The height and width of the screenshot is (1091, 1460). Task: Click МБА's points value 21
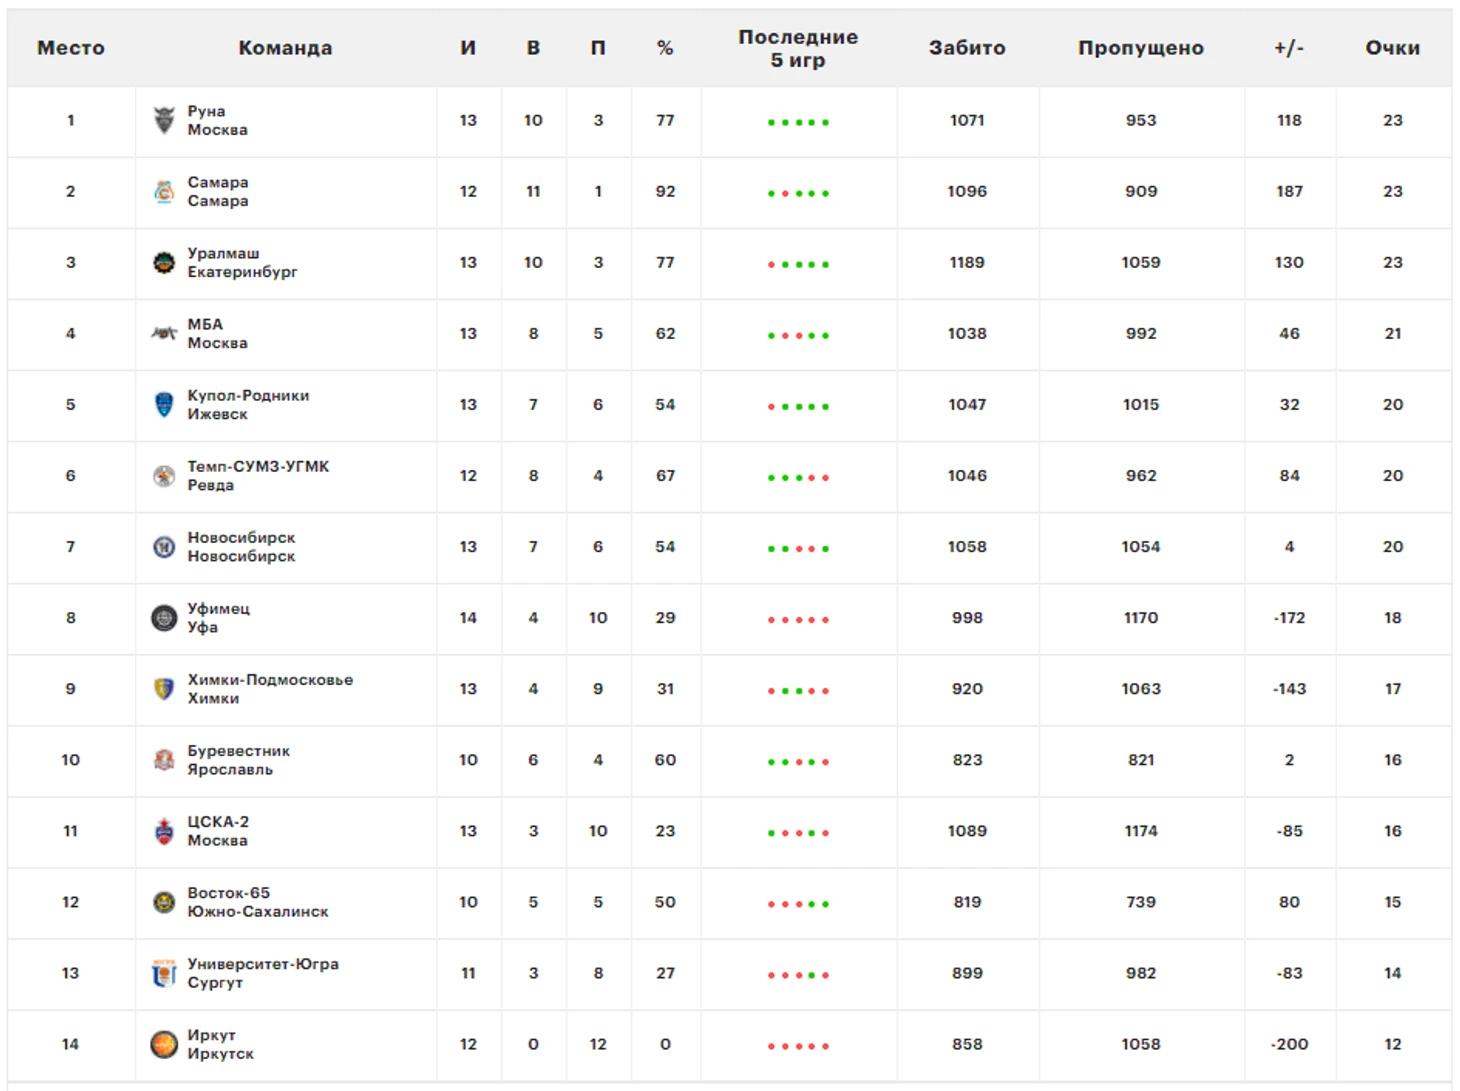pos(1393,333)
